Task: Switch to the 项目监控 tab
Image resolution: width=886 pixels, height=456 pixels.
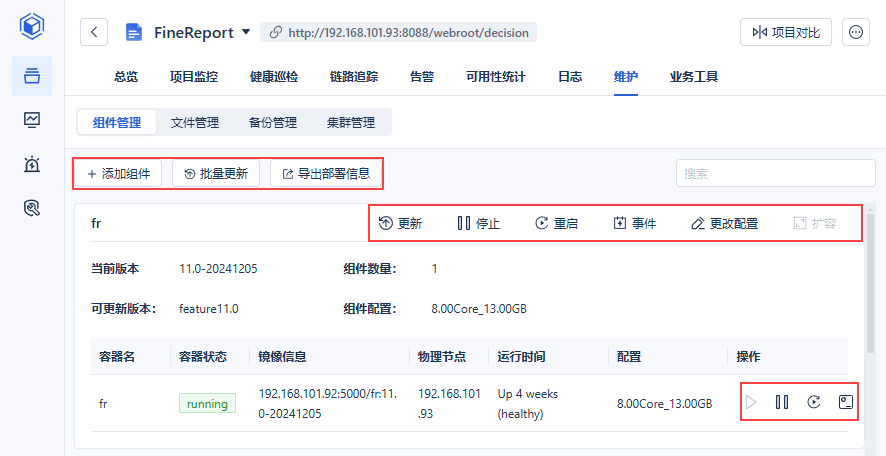Action: 193,77
